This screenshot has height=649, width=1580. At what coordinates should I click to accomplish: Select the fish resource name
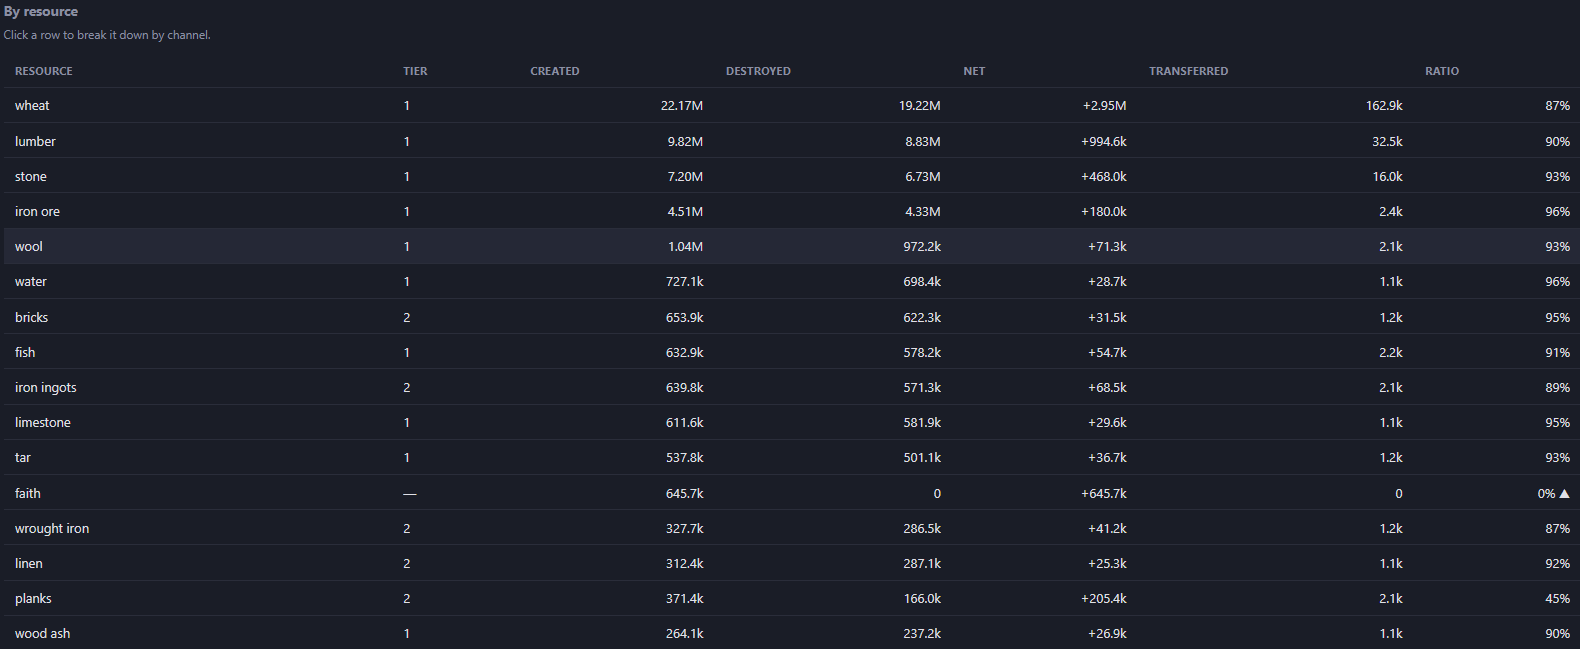(x=25, y=352)
